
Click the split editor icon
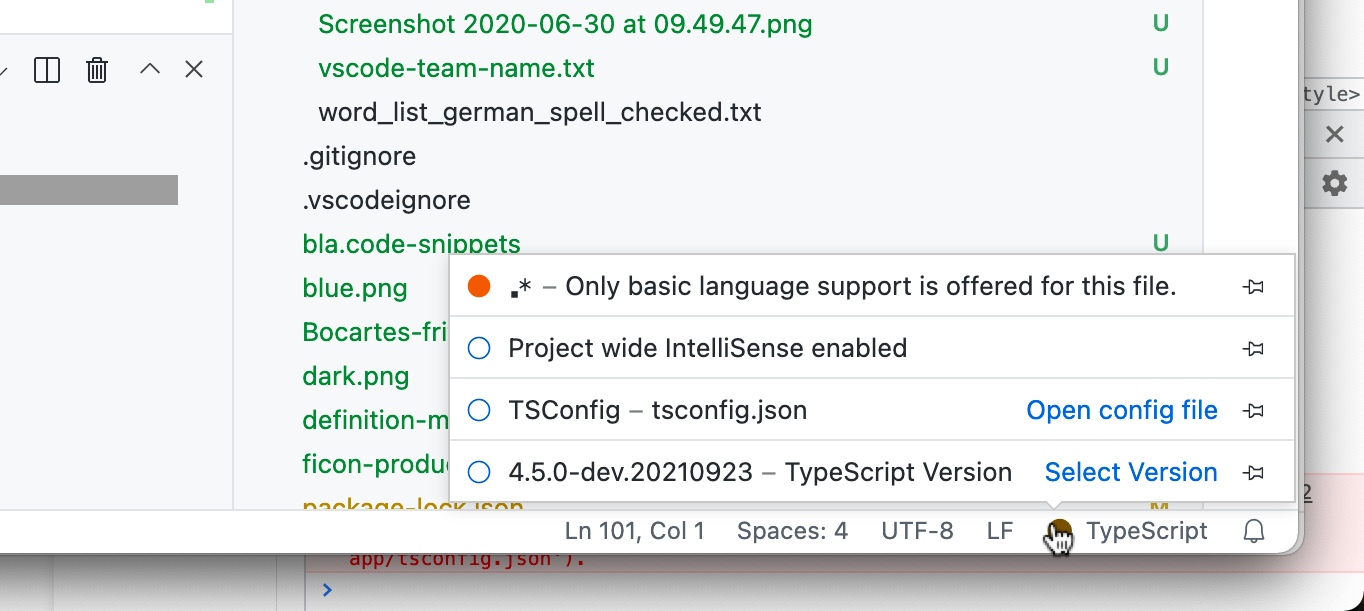tap(47, 70)
